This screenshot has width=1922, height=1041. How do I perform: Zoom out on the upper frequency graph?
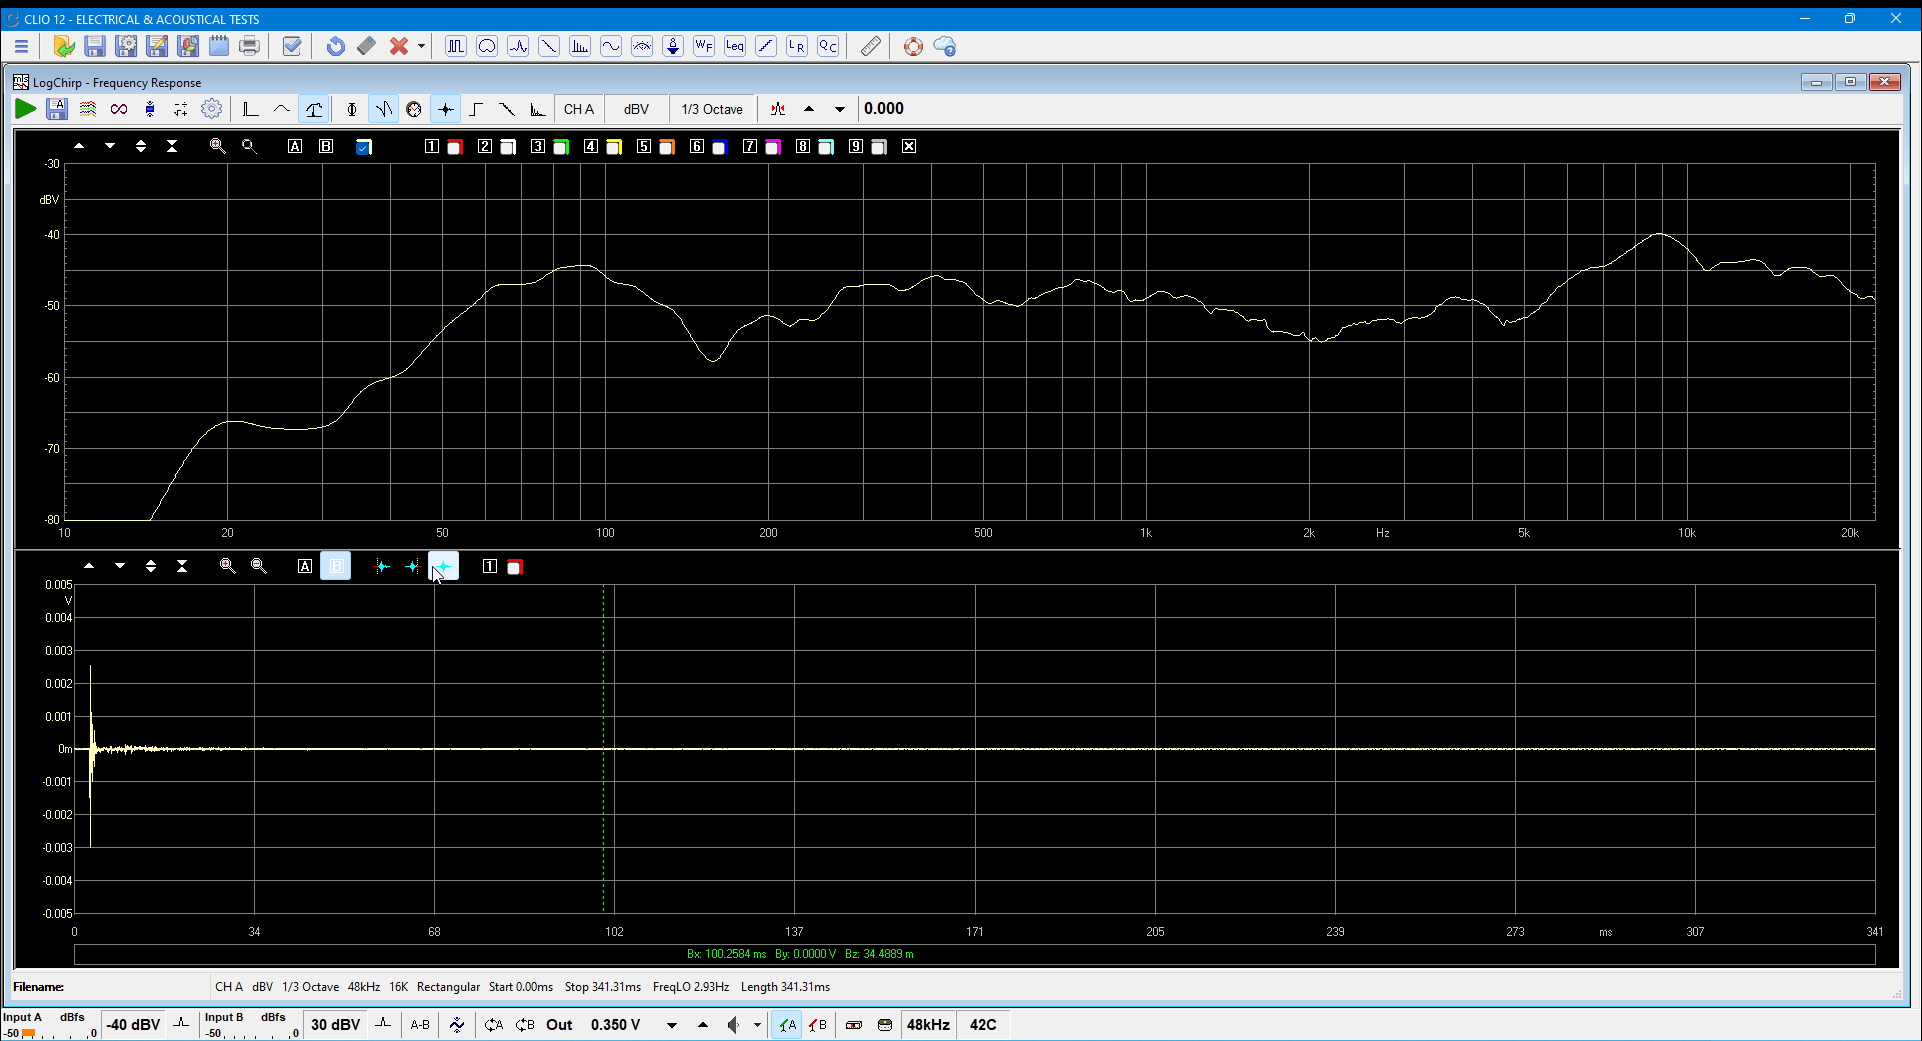249,146
